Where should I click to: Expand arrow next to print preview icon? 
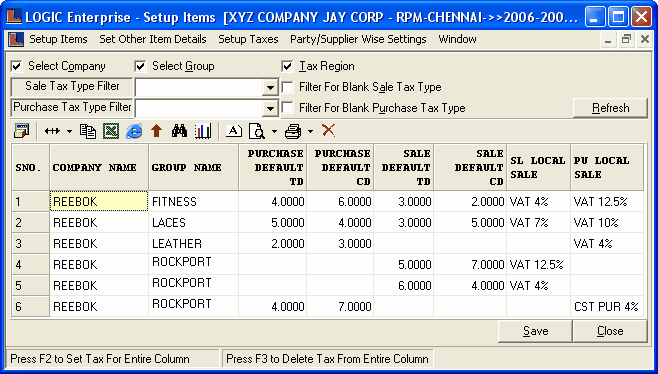[x=274, y=131]
